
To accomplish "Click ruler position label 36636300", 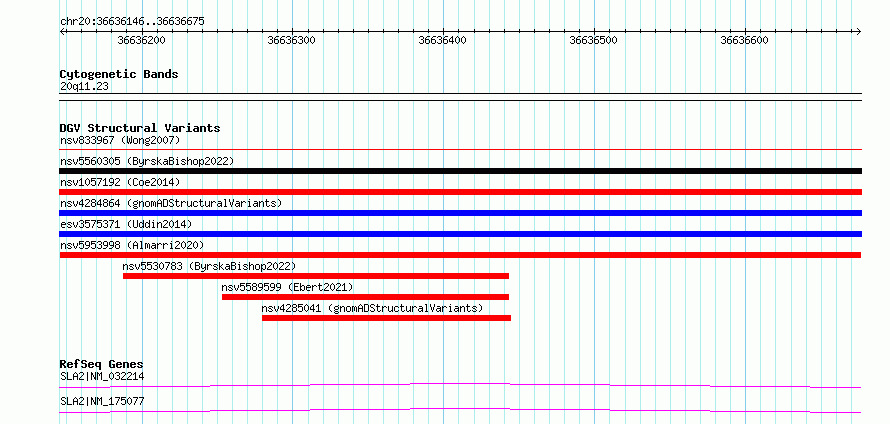I will coord(292,40).
